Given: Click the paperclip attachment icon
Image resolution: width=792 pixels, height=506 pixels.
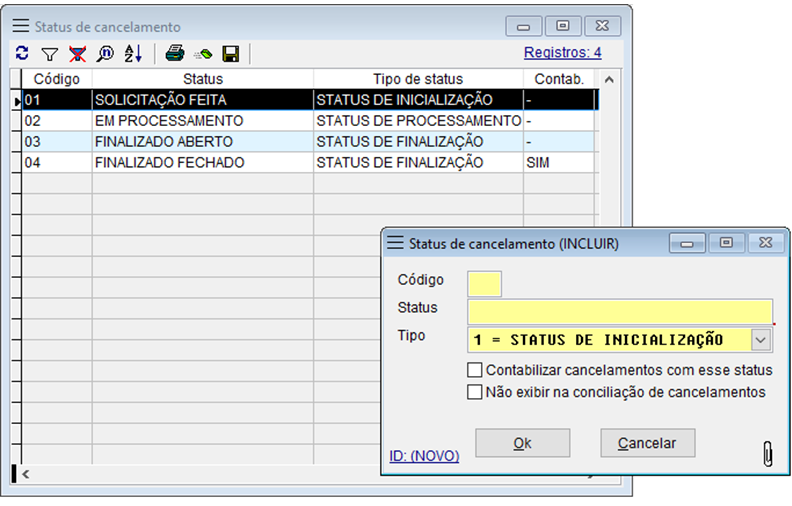Looking at the screenshot, I should pyautogui.click(x=767, y=453).
